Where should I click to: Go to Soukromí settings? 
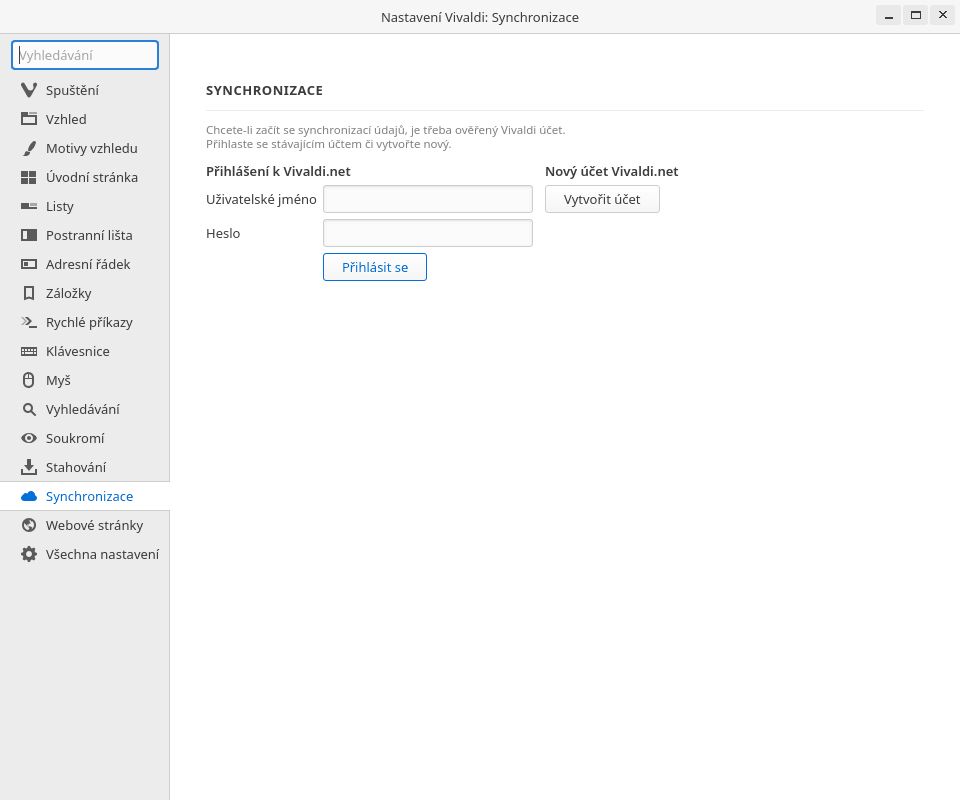84,438
